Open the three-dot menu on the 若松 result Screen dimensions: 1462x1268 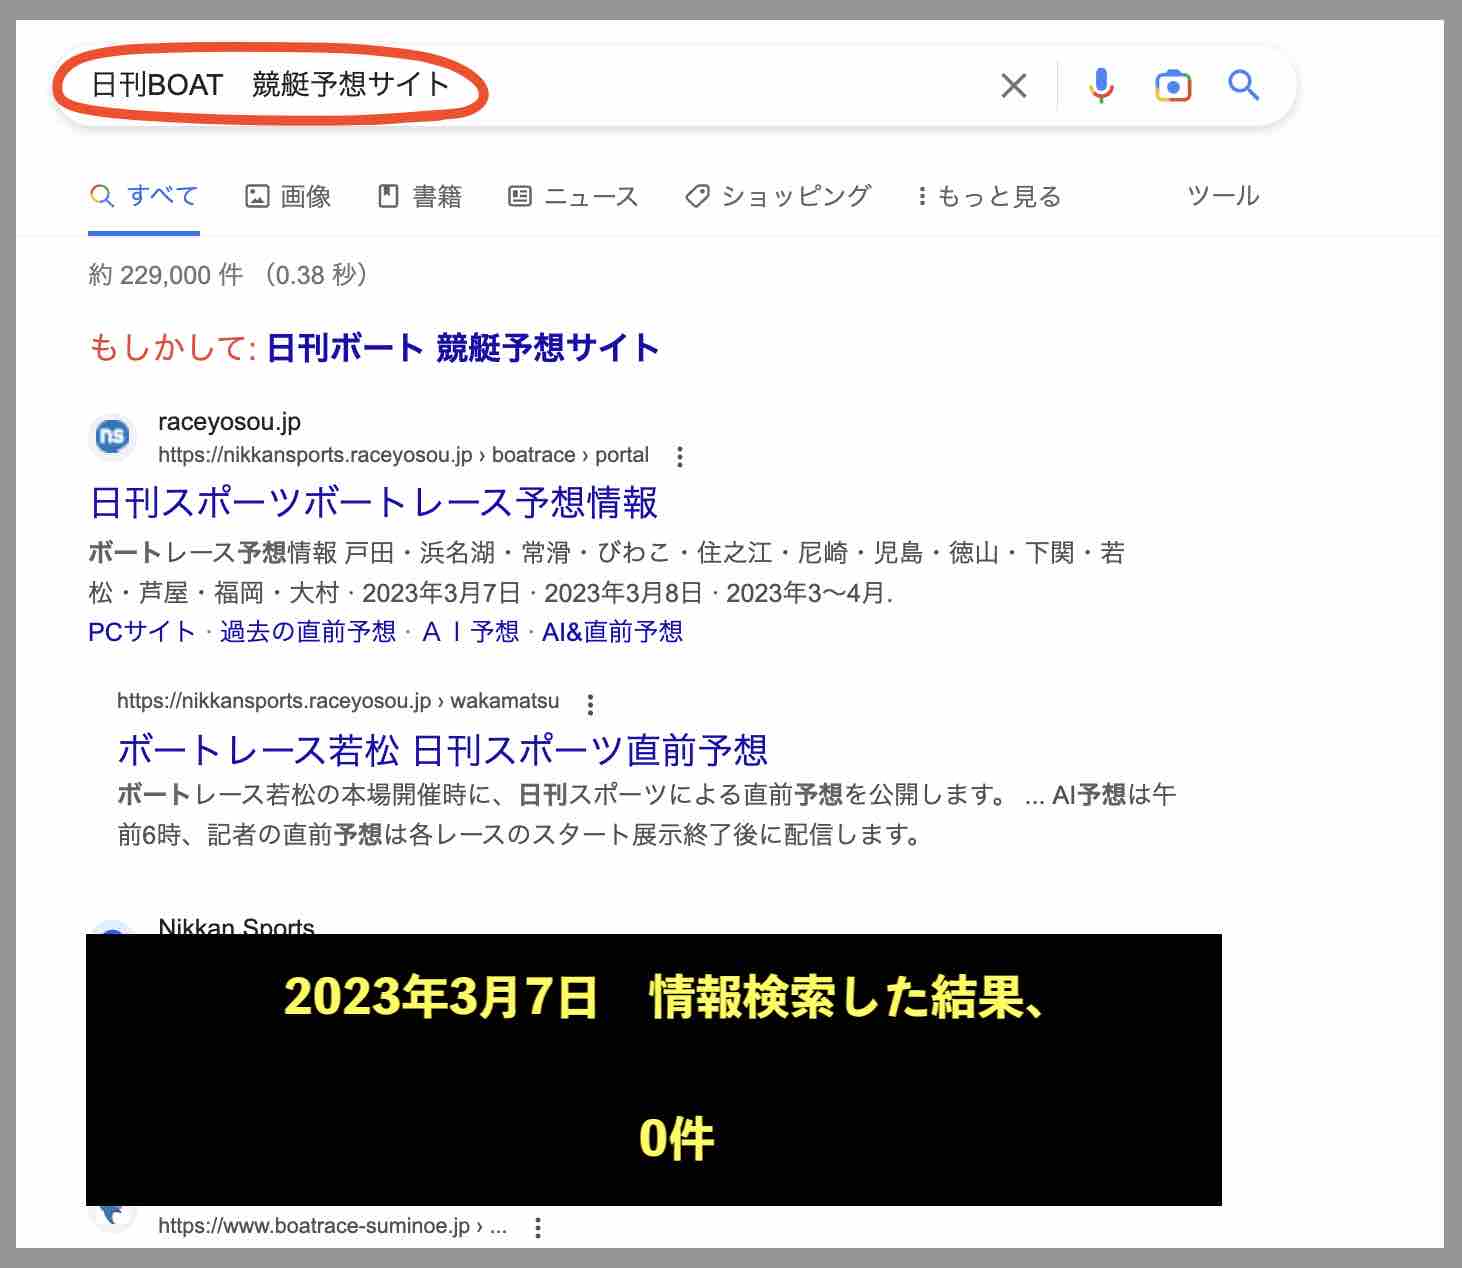click(591, 704)
